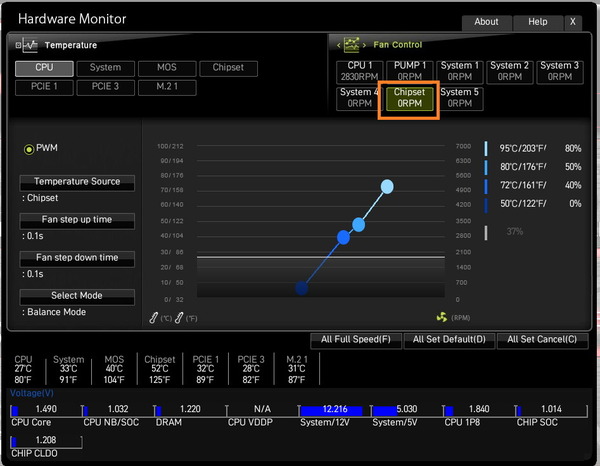The height and width of the screenshot is (466, 600).
Task: Choose the System 5 fan
Action: [x=460, y=98]
